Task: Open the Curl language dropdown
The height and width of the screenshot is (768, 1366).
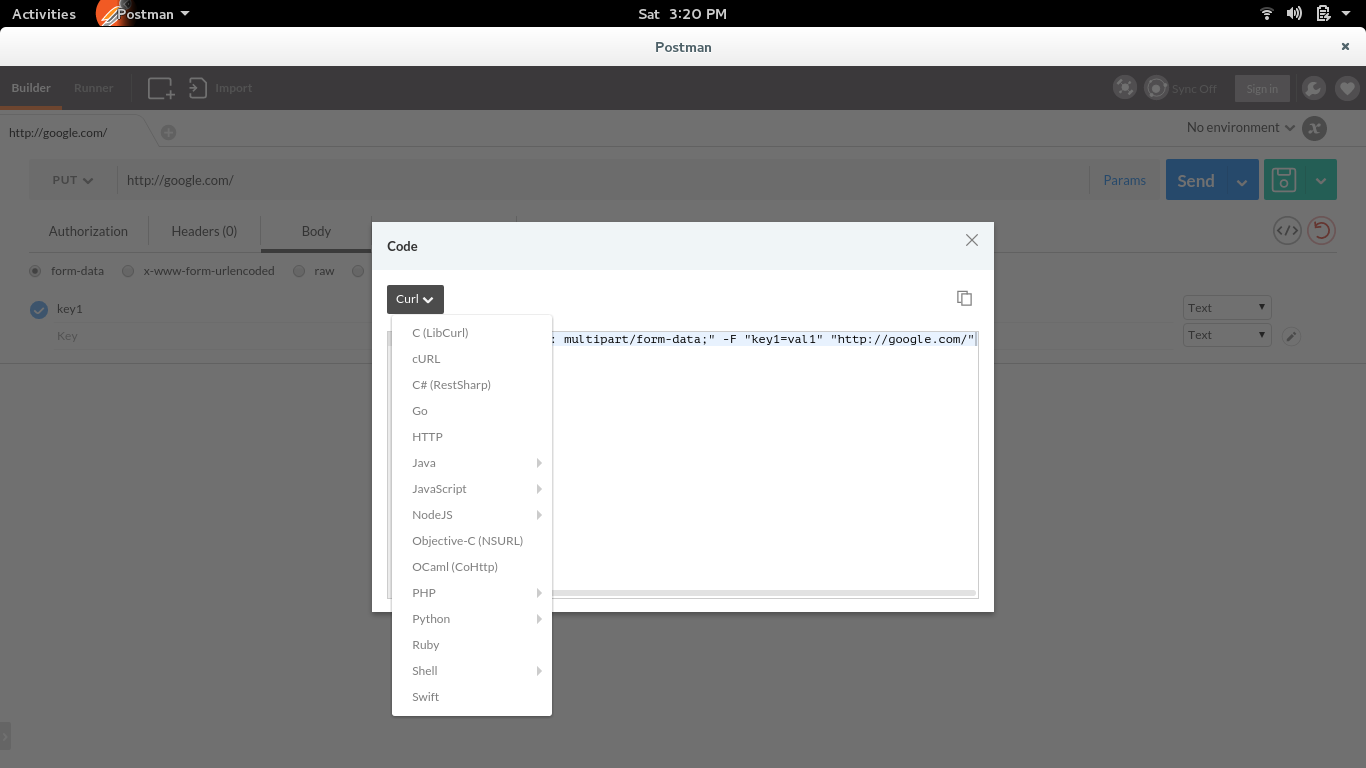Action: (415, 299)
